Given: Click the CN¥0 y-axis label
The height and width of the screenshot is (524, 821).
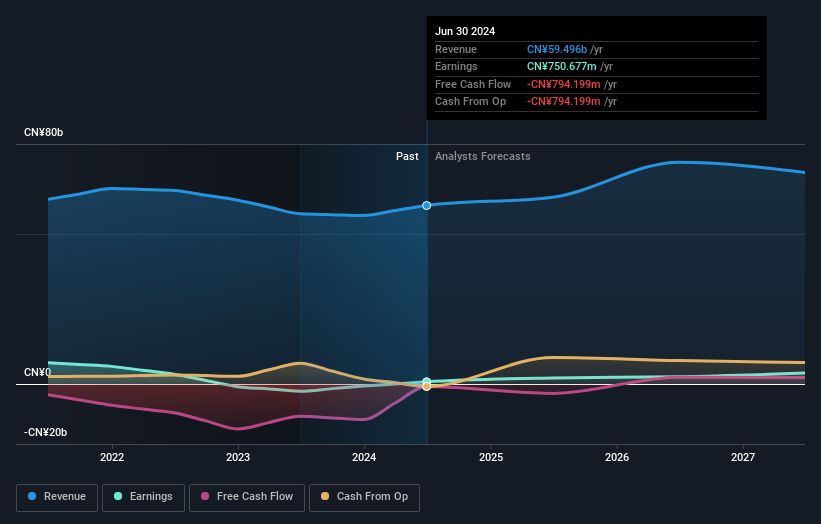Looking at the screenshot, I should (38, 372).
